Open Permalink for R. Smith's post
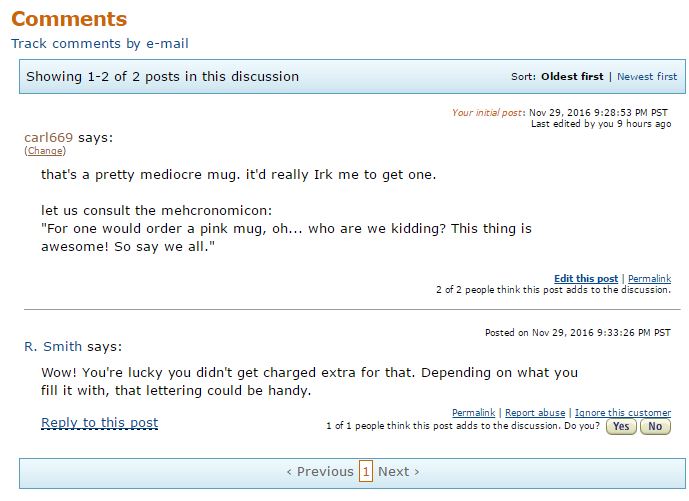This screenshot has width=689, height=501. (x=473, y=412)
